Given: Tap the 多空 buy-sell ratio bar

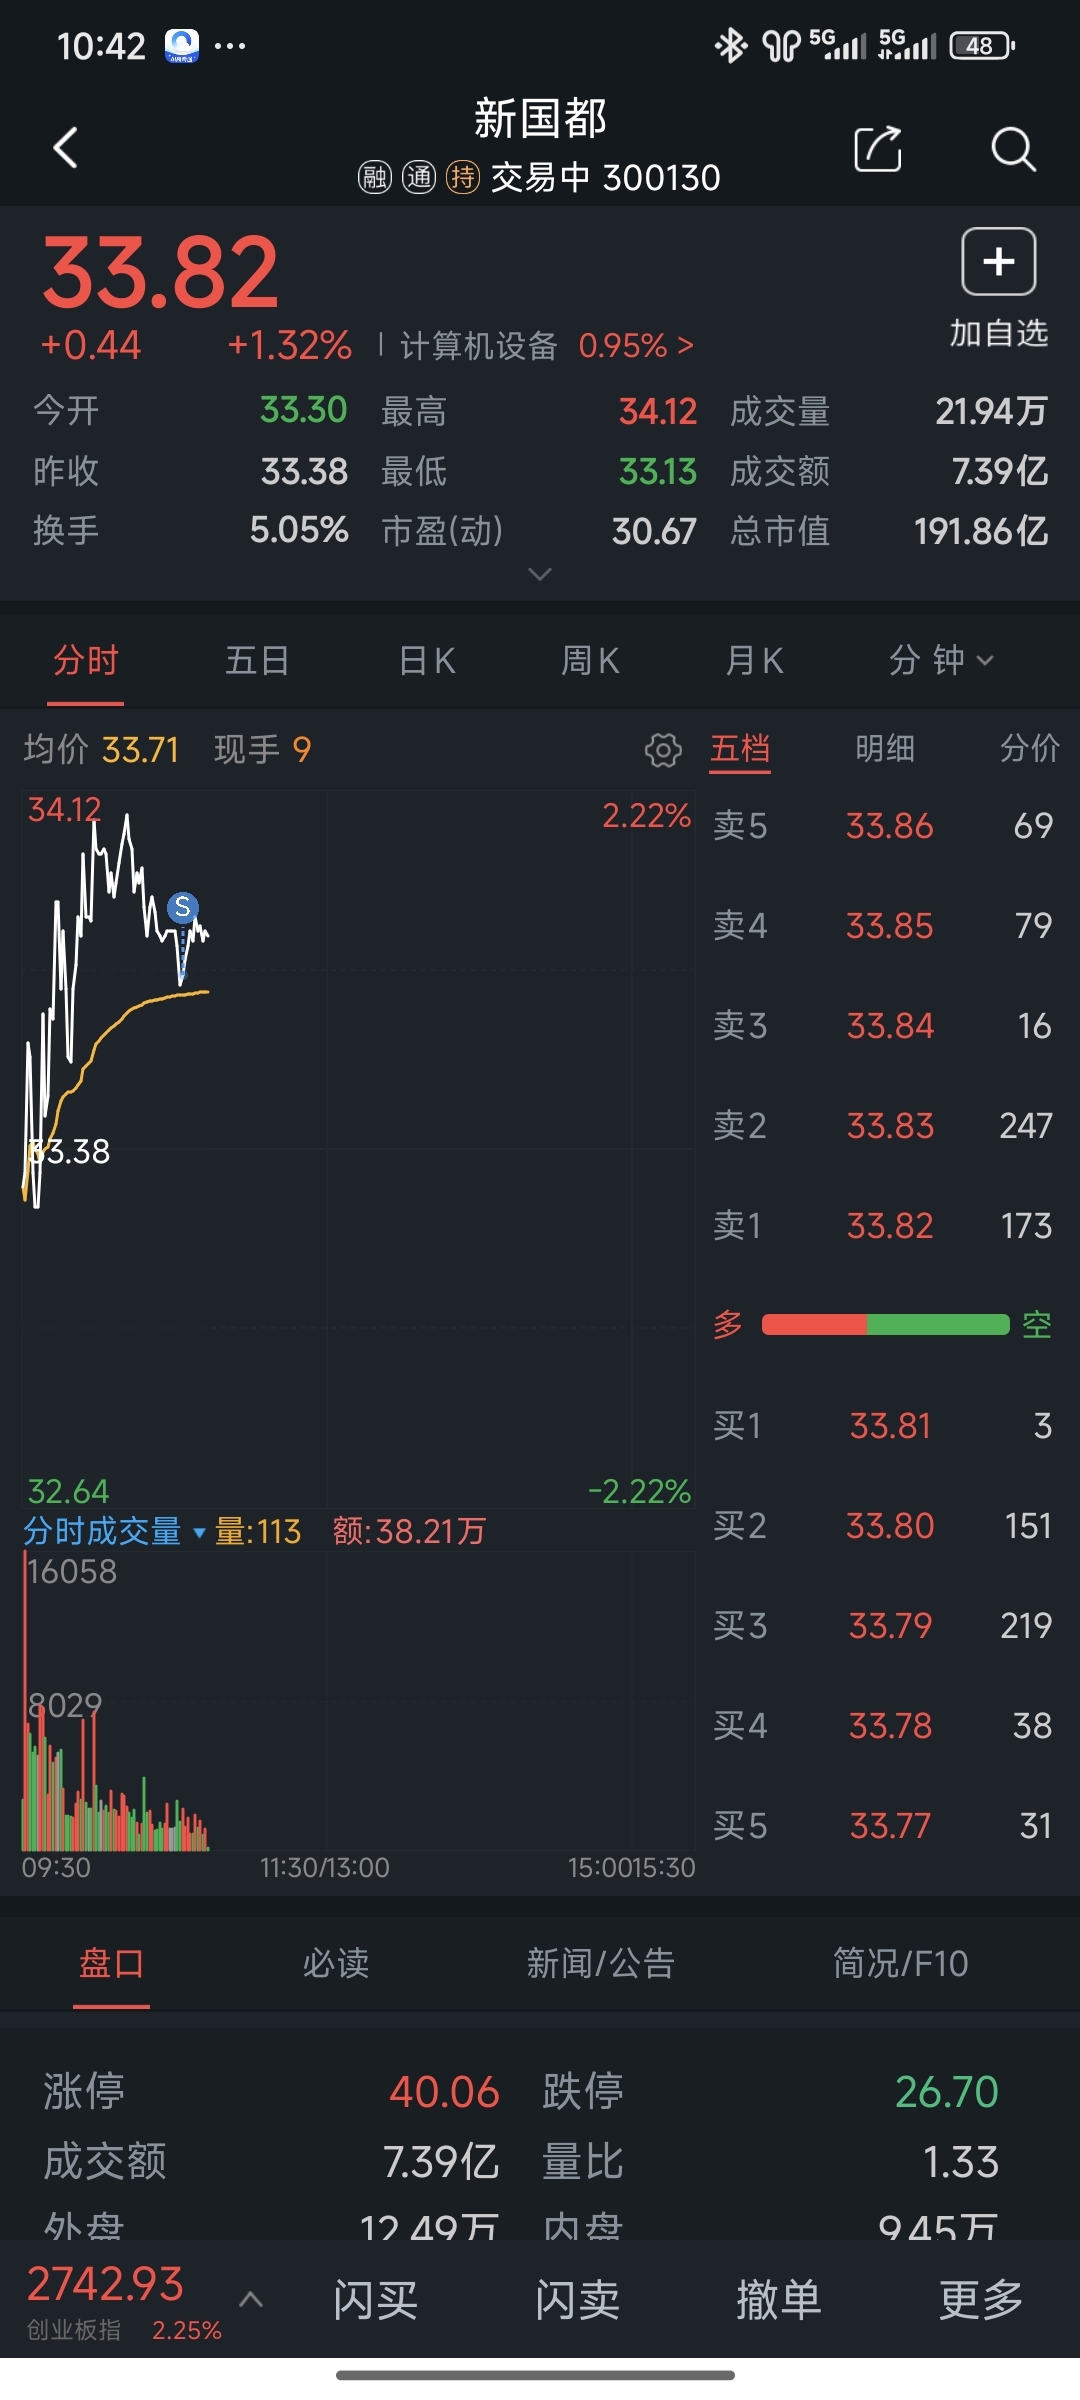Looking at the screenshot, I should click(x=885, y=1325).
